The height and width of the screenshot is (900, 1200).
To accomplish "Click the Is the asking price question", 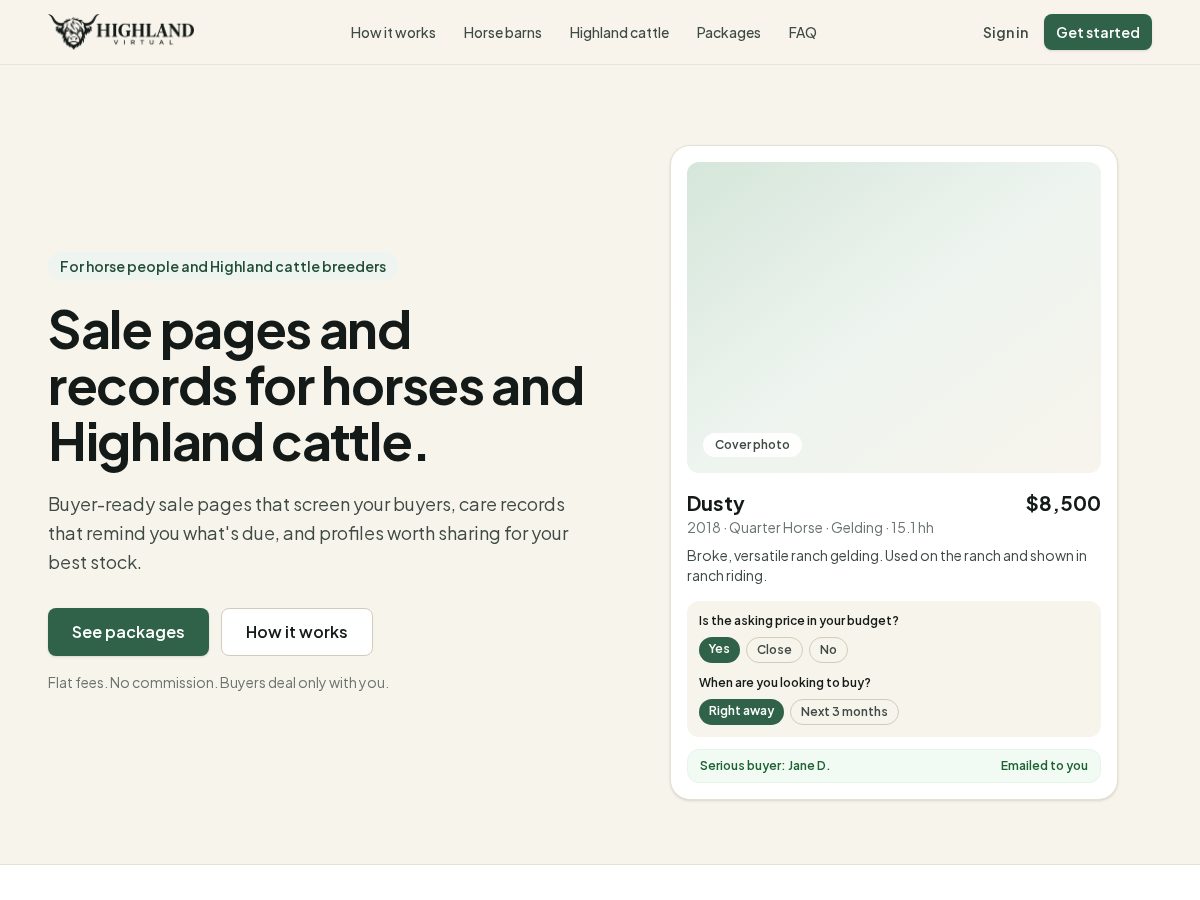I will click(799, 621).
